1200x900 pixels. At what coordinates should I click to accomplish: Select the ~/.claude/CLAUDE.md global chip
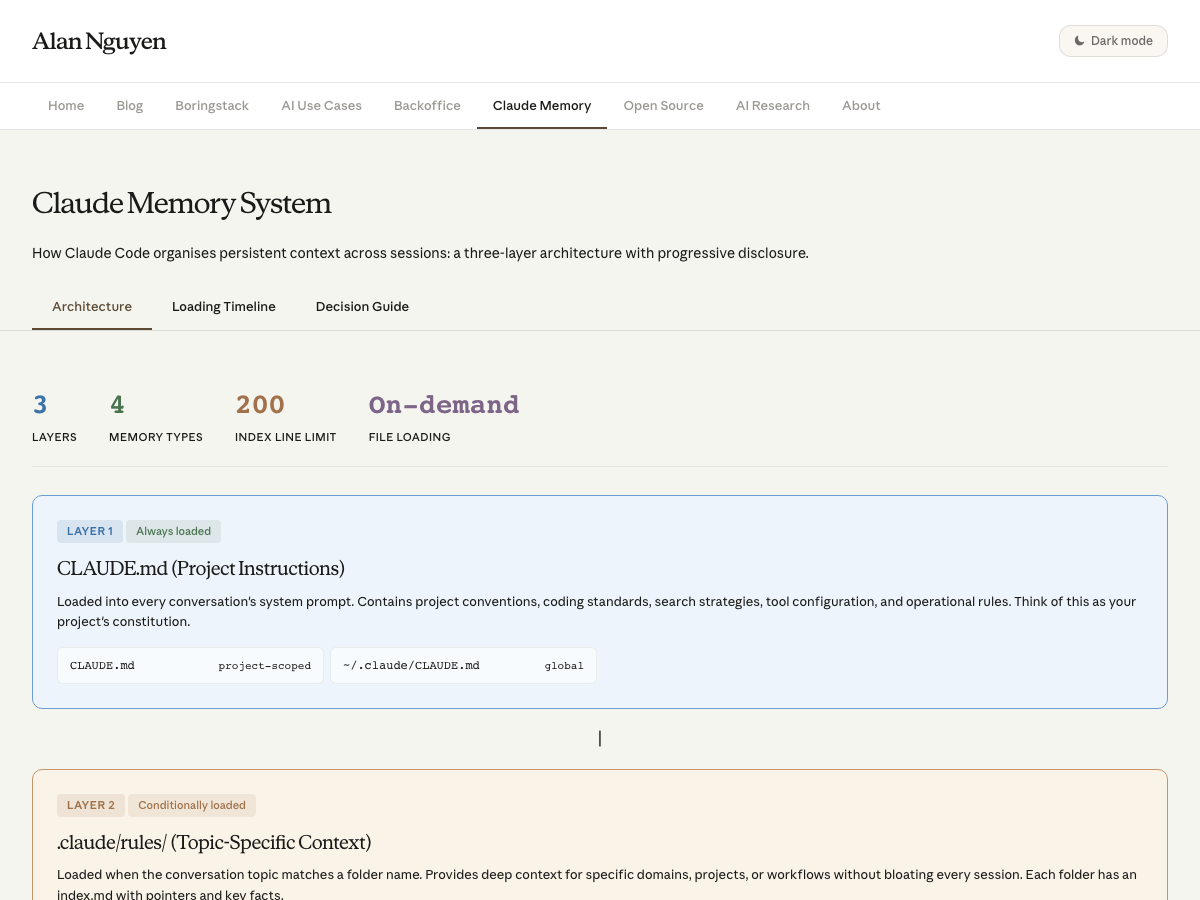(x=463, y=665)
